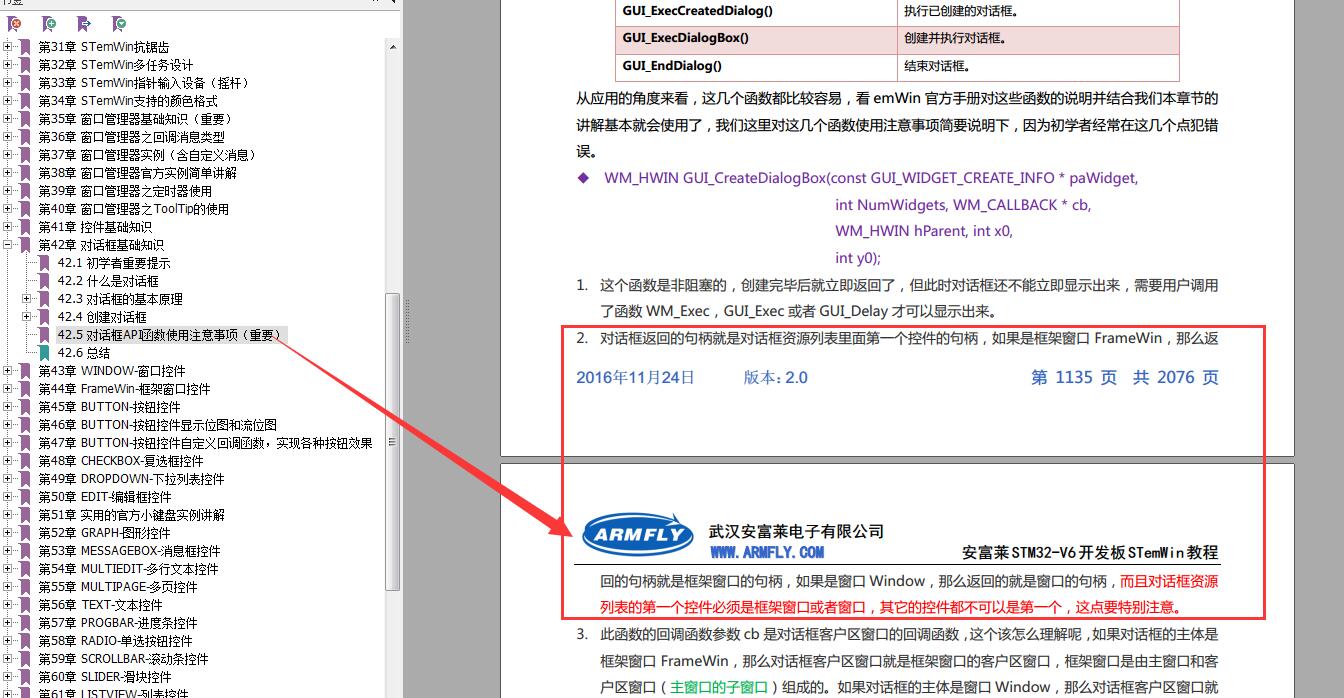This screenshot has height=698, width=1344.
Task: Select 42.5 对话框API函数使用注意事项 bookmark
Action: pyautogui.click(x=170, y=335)
